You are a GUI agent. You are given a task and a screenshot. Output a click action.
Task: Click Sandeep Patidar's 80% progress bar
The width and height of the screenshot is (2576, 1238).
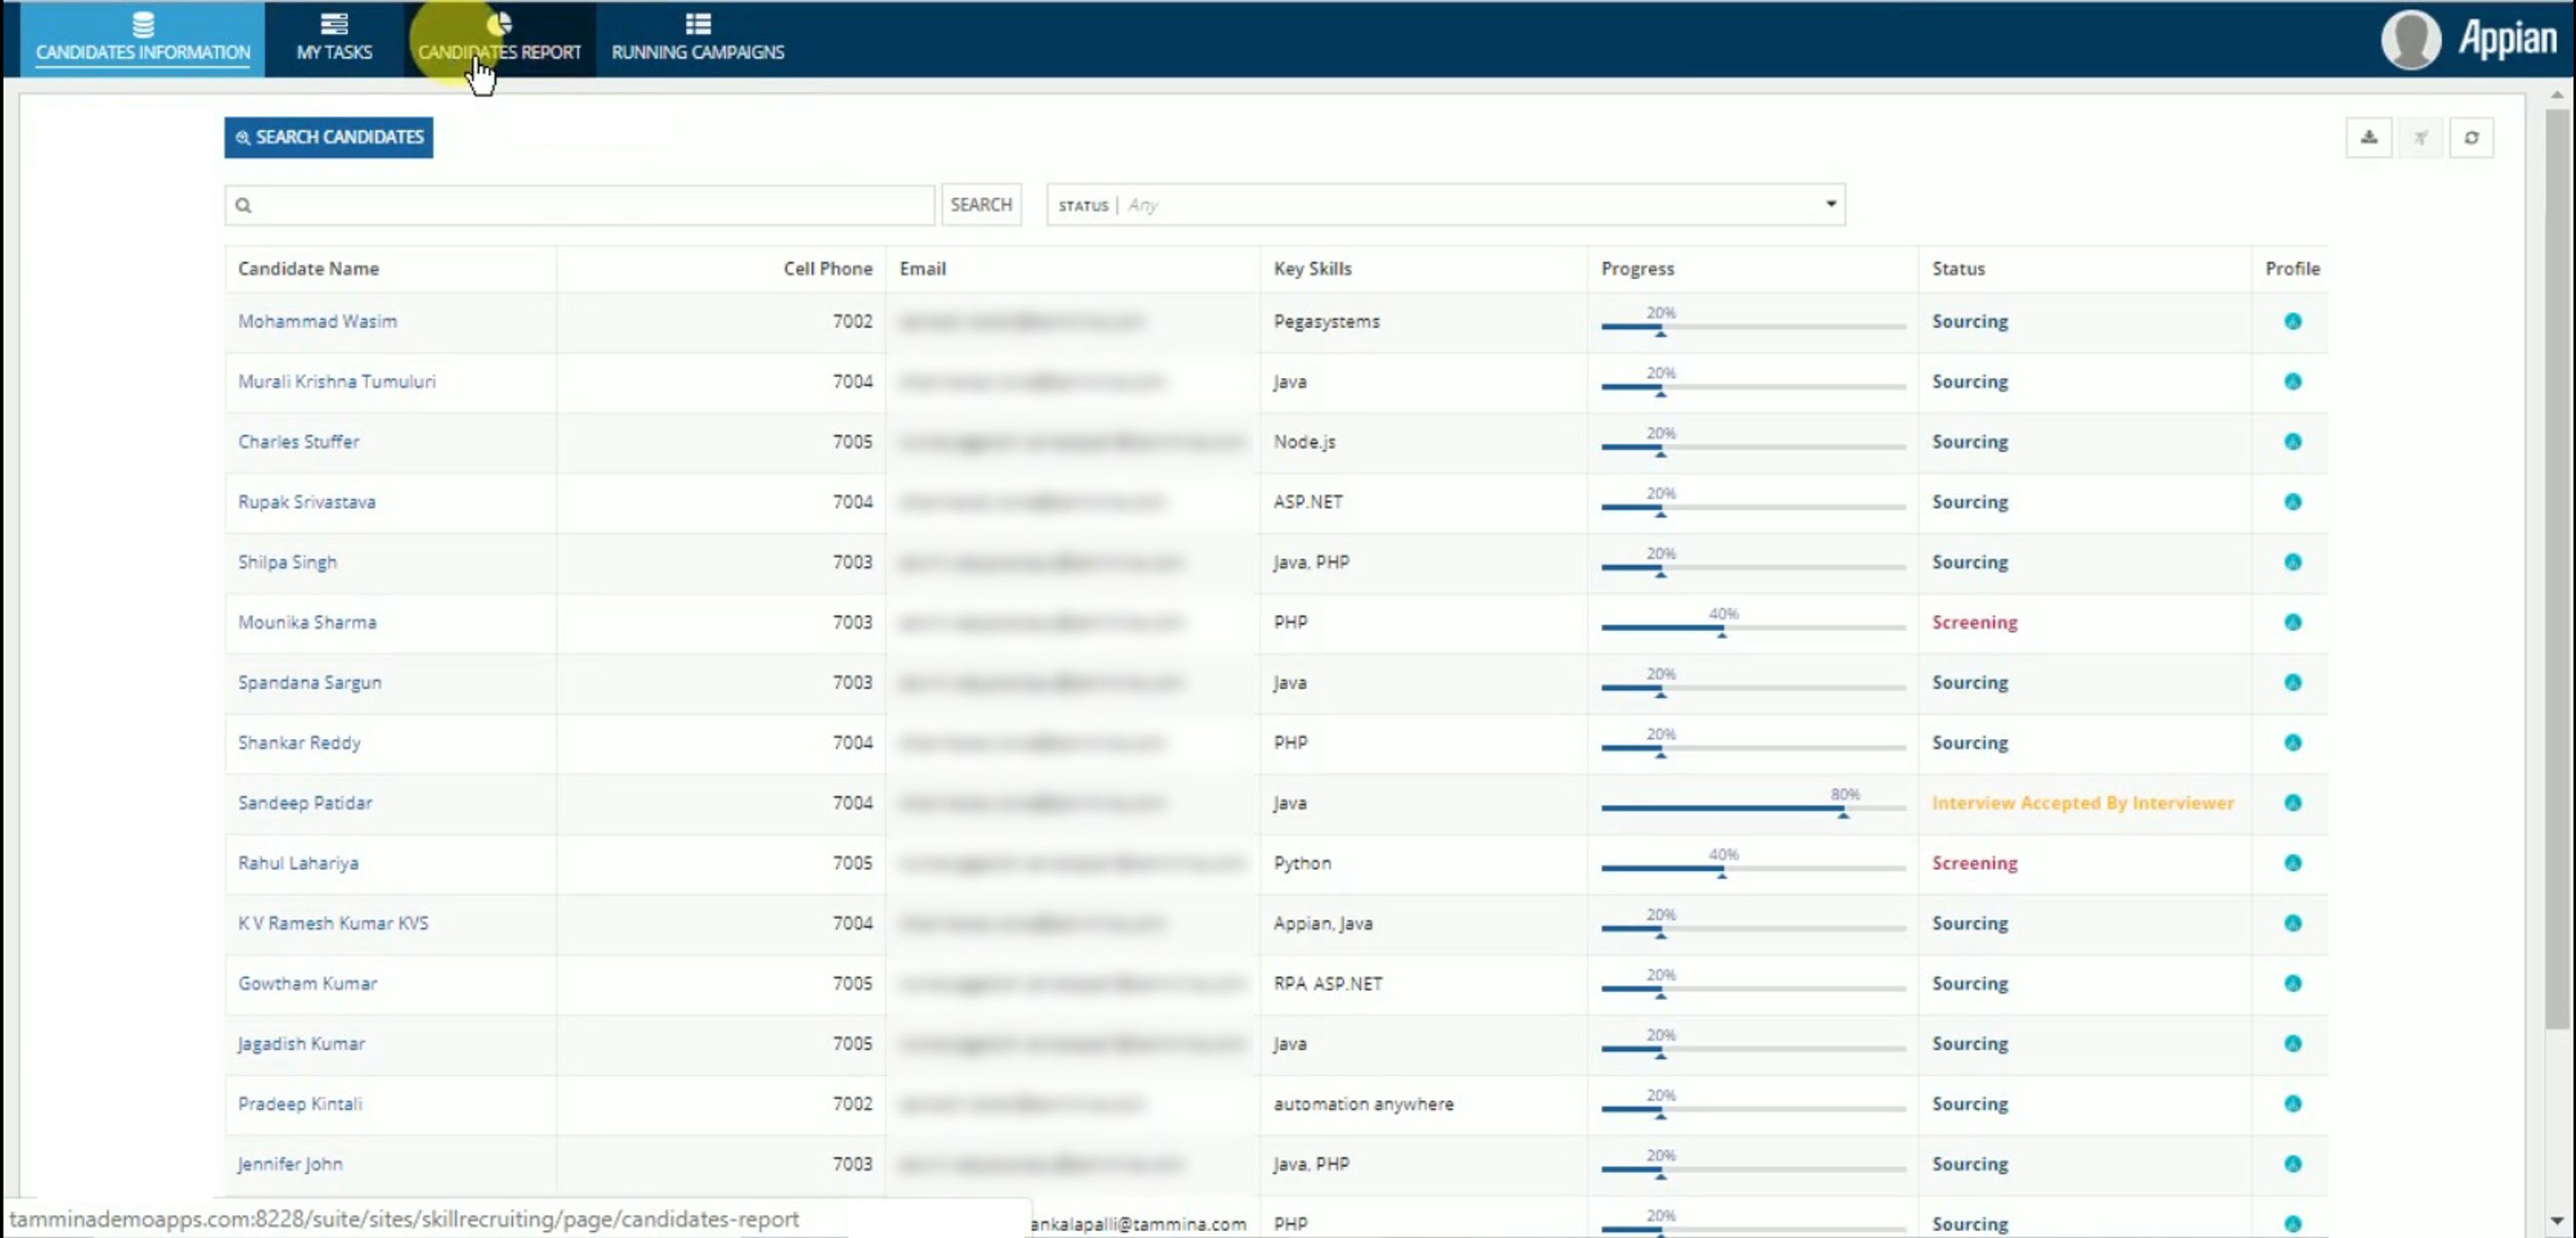pos(1753,807)
